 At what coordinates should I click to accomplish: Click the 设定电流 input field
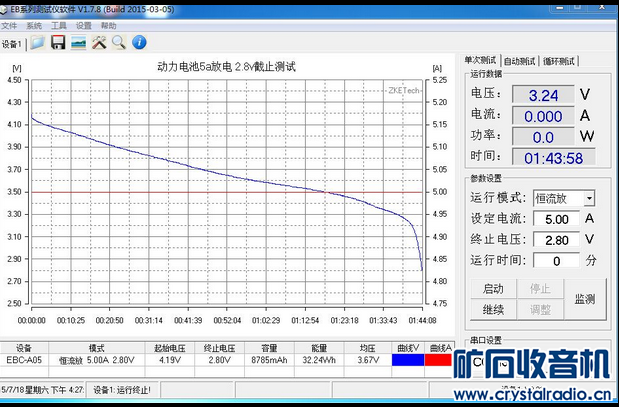pos(557,219)
